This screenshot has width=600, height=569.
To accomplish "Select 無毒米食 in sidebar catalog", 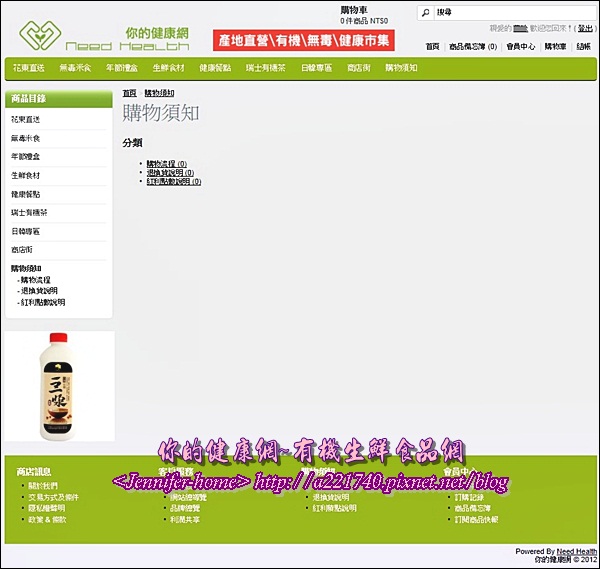I will (x=25, y=138).
